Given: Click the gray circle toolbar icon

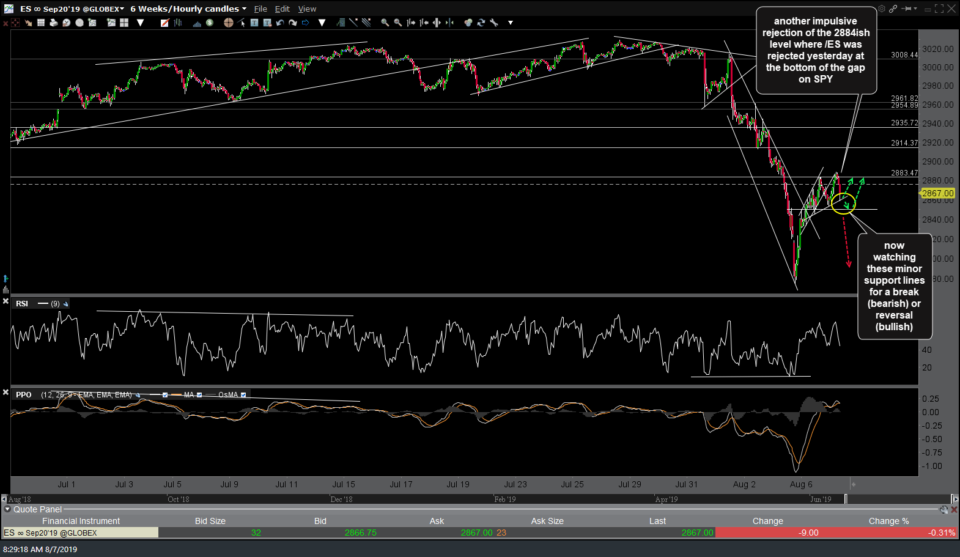Looking at the screenshot, I should tap(79, 23).
